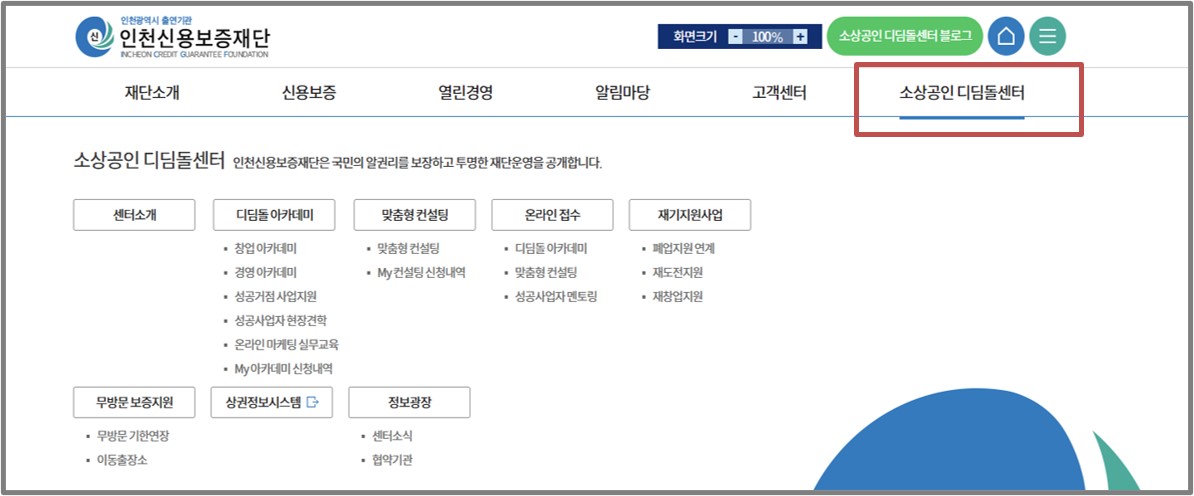The image size is (1194, 496).
Task: Open My 컨설팅 신청내역 link
Action: pyautogui.click(x=421, y=272)
